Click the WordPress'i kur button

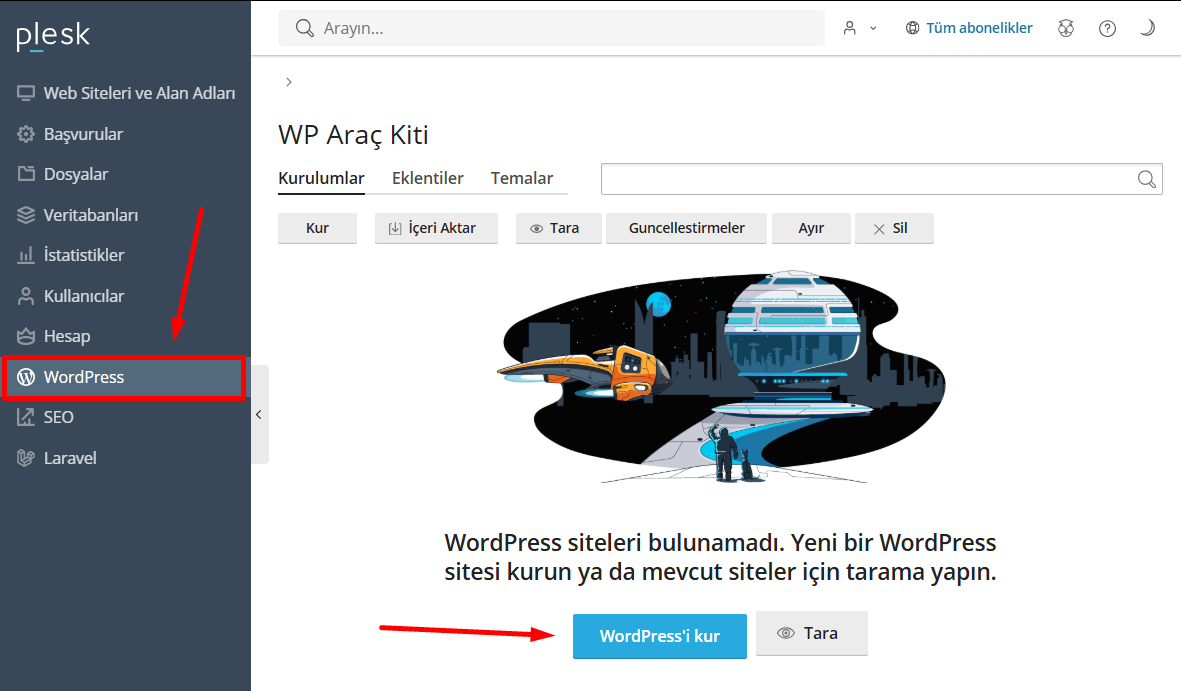pos(660,636)
